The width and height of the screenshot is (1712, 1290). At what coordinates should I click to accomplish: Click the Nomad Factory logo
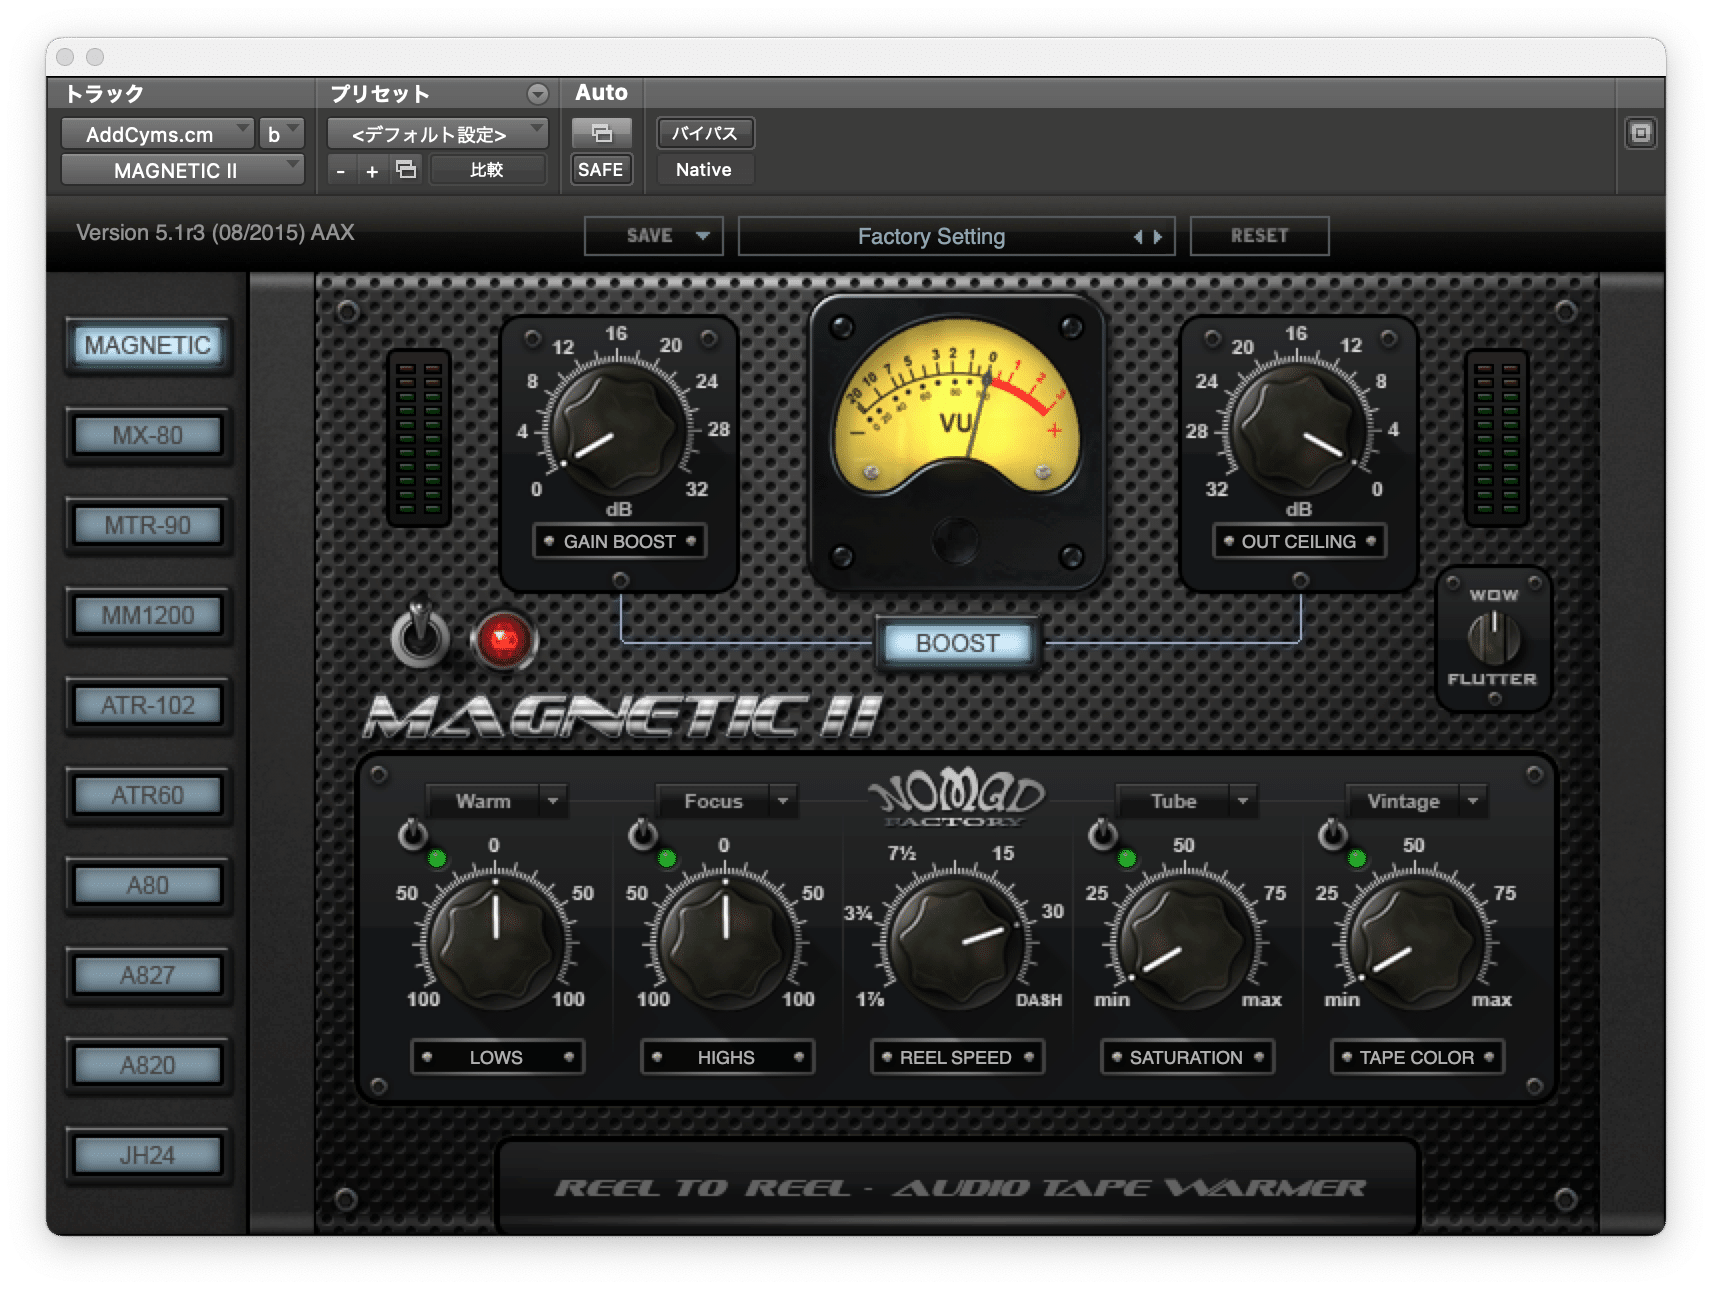pos(957,799)
